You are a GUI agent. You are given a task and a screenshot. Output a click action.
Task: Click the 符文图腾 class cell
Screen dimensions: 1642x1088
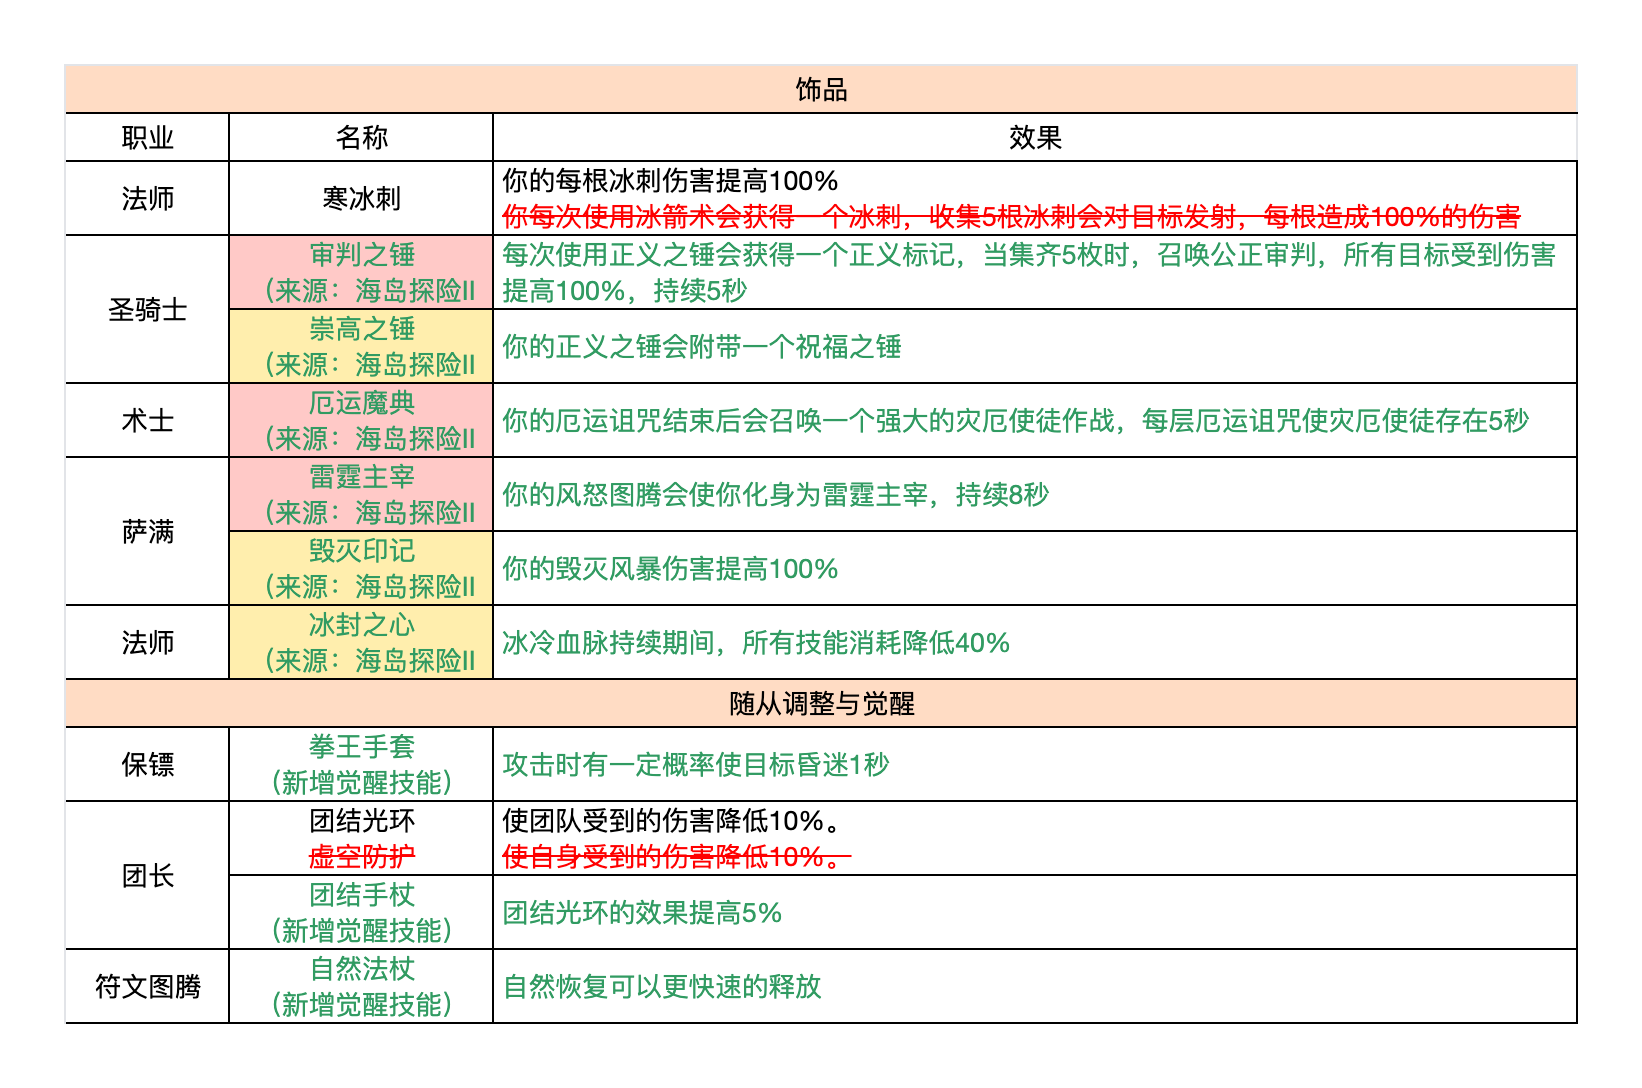pyautogui.click(x=147, y=986)
